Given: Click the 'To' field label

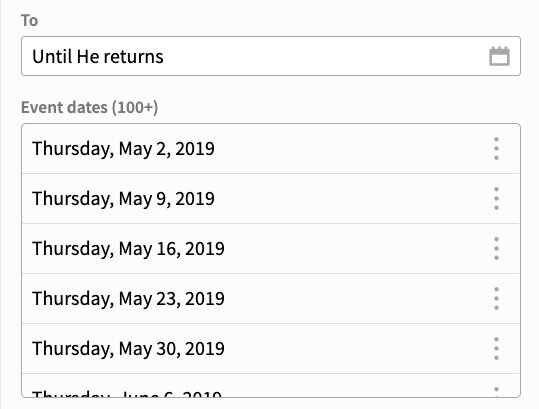Looking at the screenshot, I should point(30,20).
